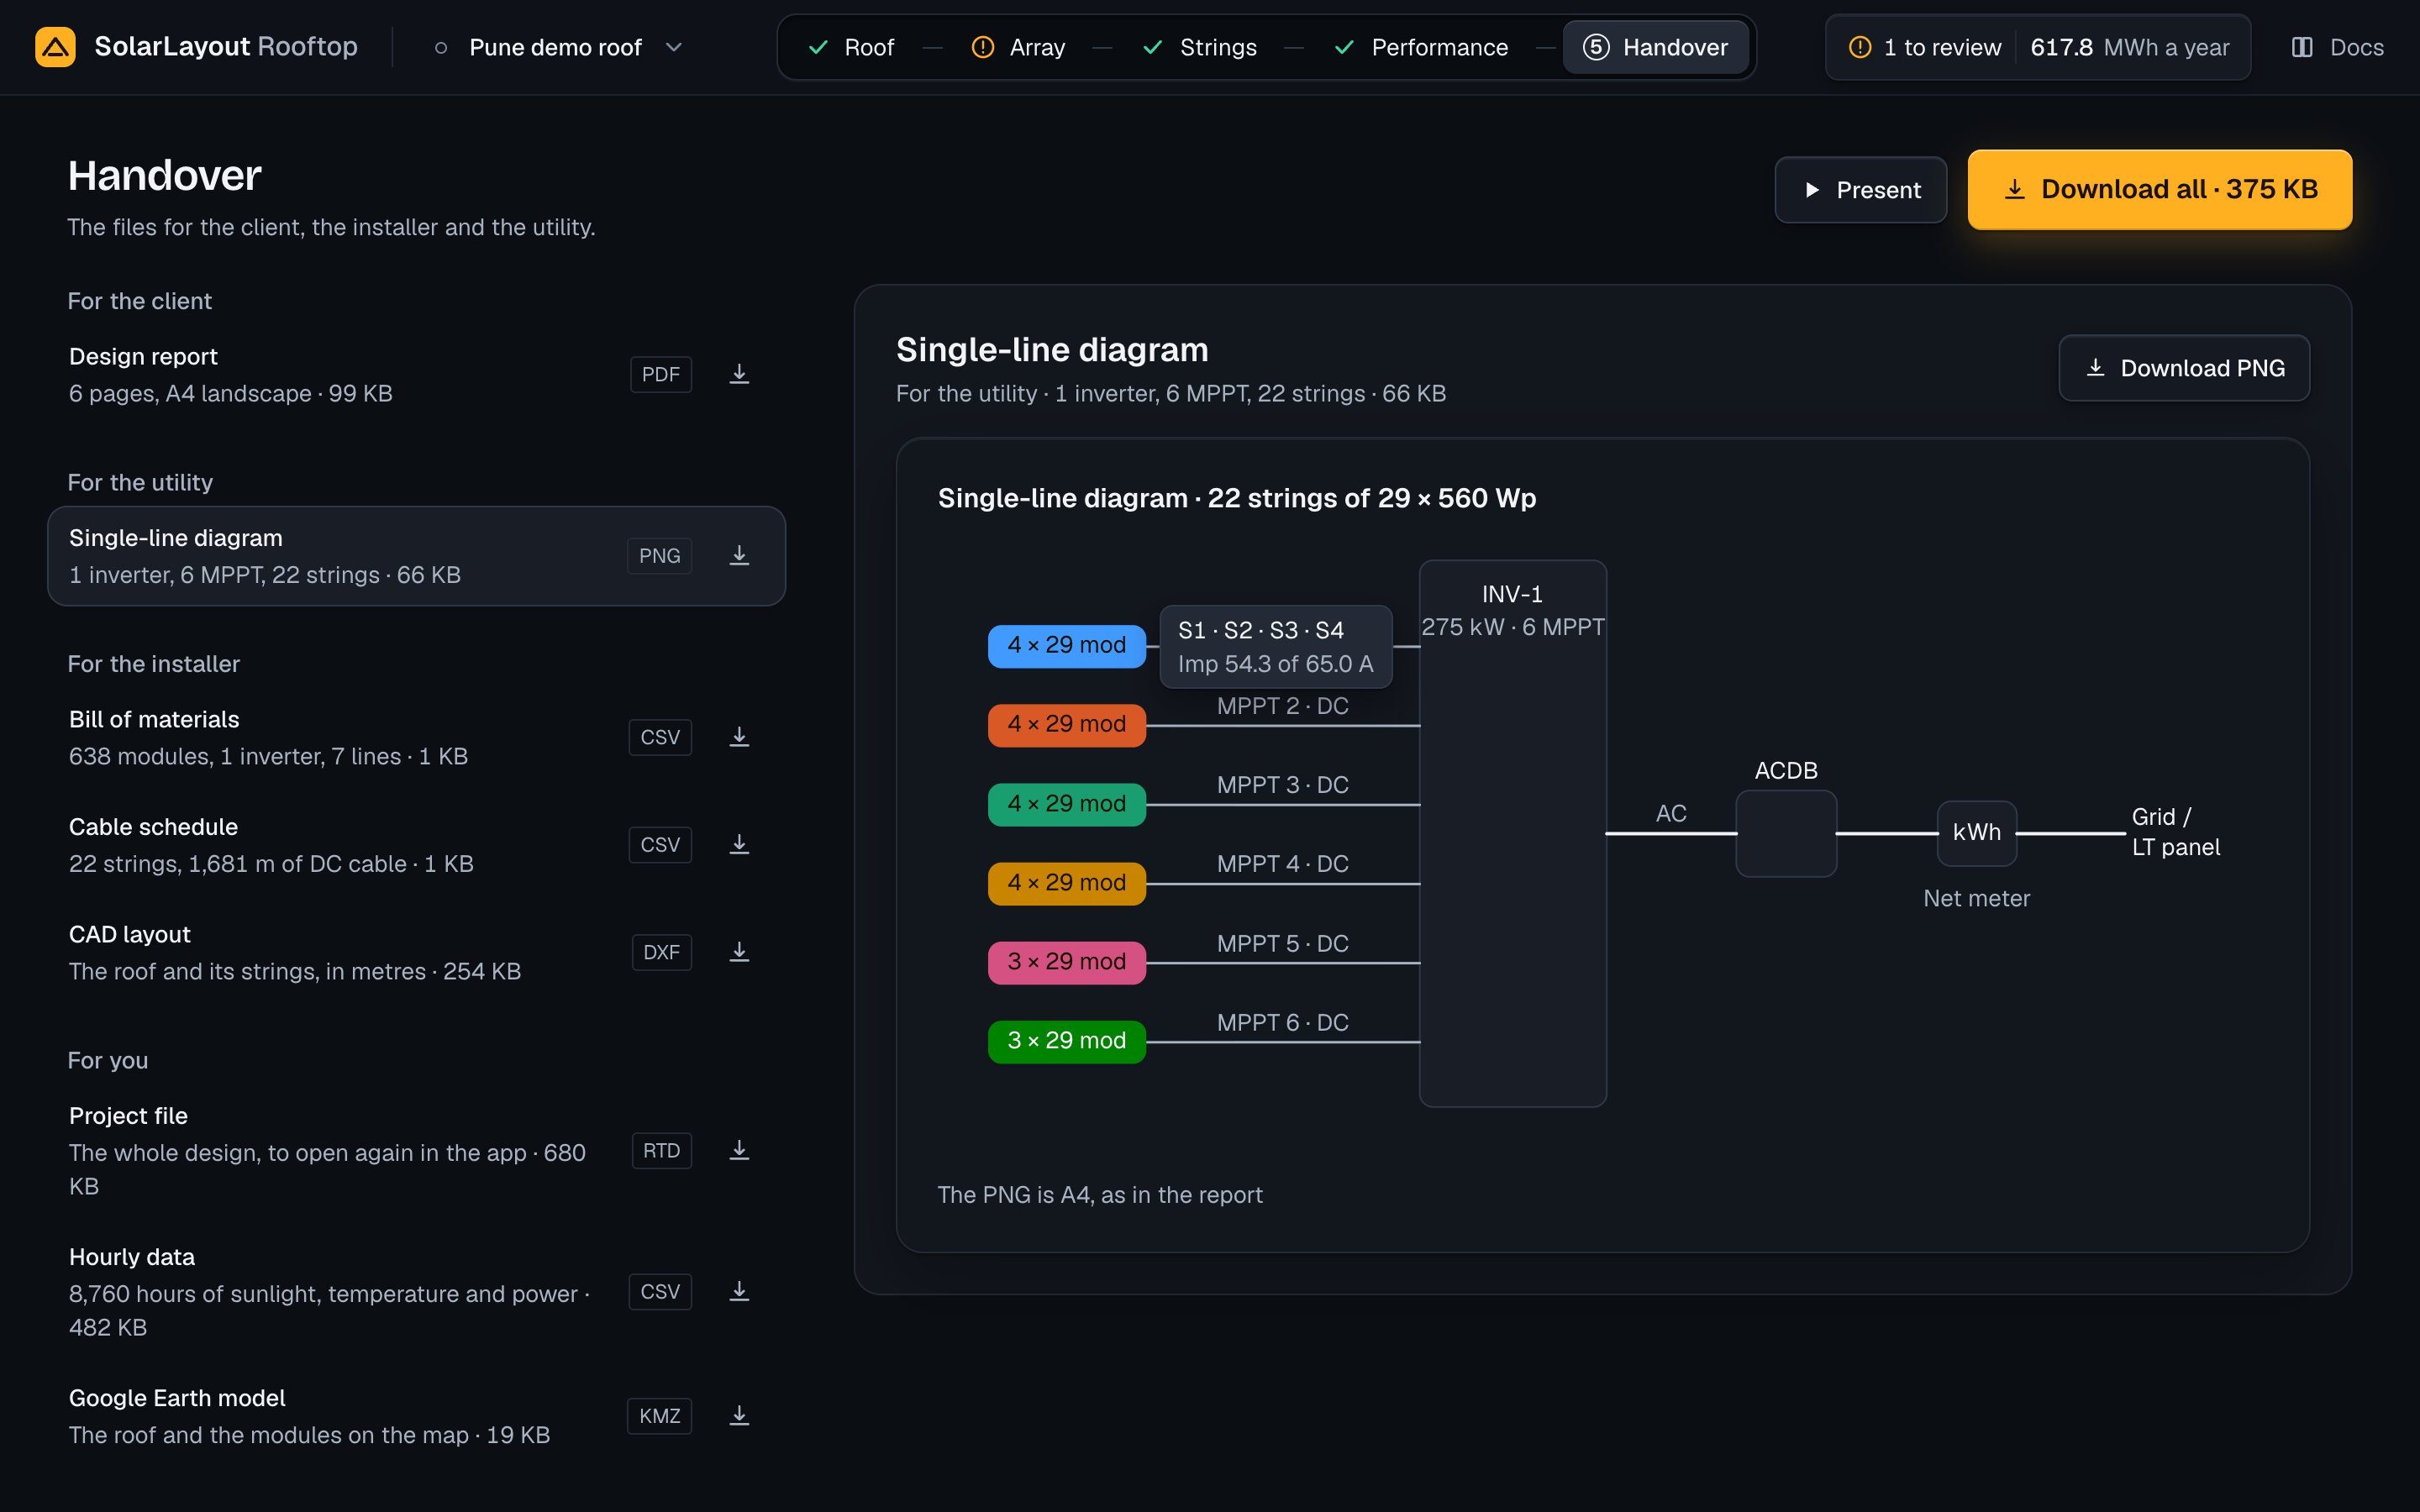Go to the Strings step
The height and width of the screenshot is (1512, 2420).
[1200, 47]
